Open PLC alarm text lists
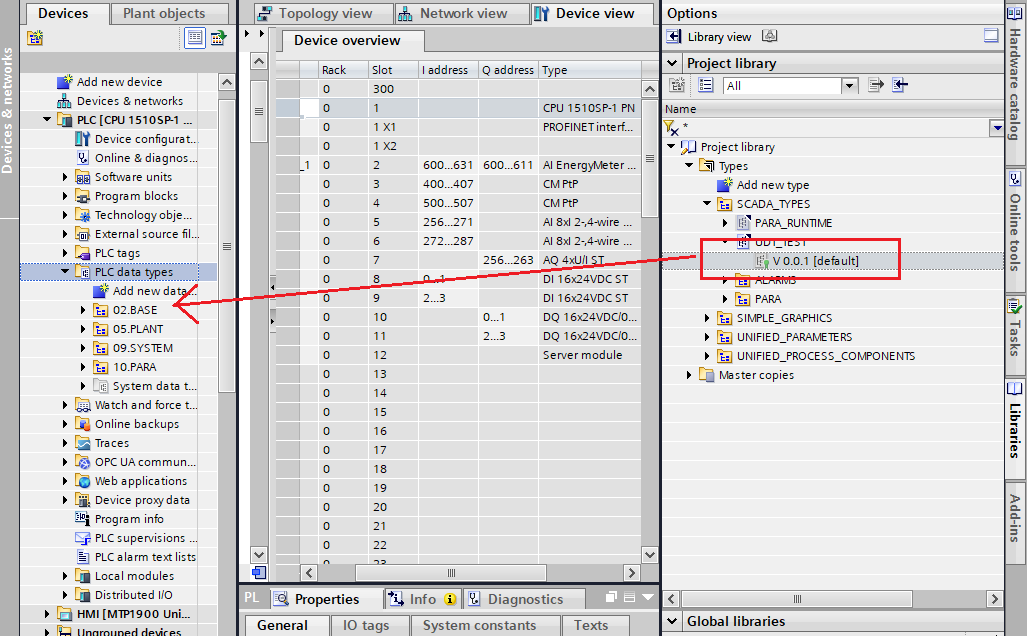The height and width of the screenshot is (636, 1027). (x=145, y=557)
